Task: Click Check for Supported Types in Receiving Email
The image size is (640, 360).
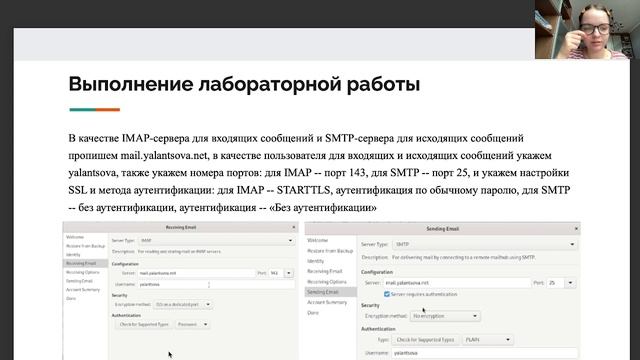Action: click(x=144, y=324)
